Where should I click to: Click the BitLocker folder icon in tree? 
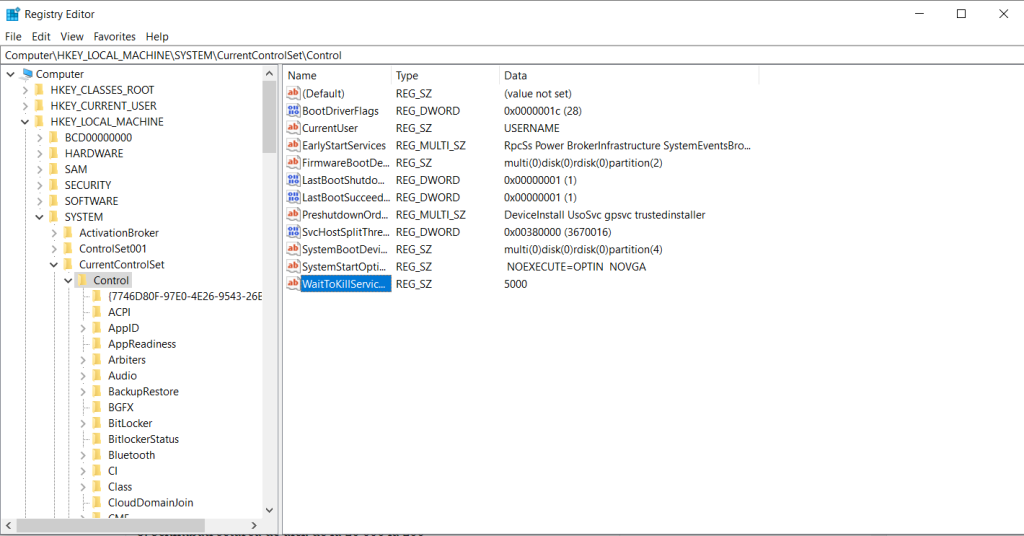coord(97,423)
